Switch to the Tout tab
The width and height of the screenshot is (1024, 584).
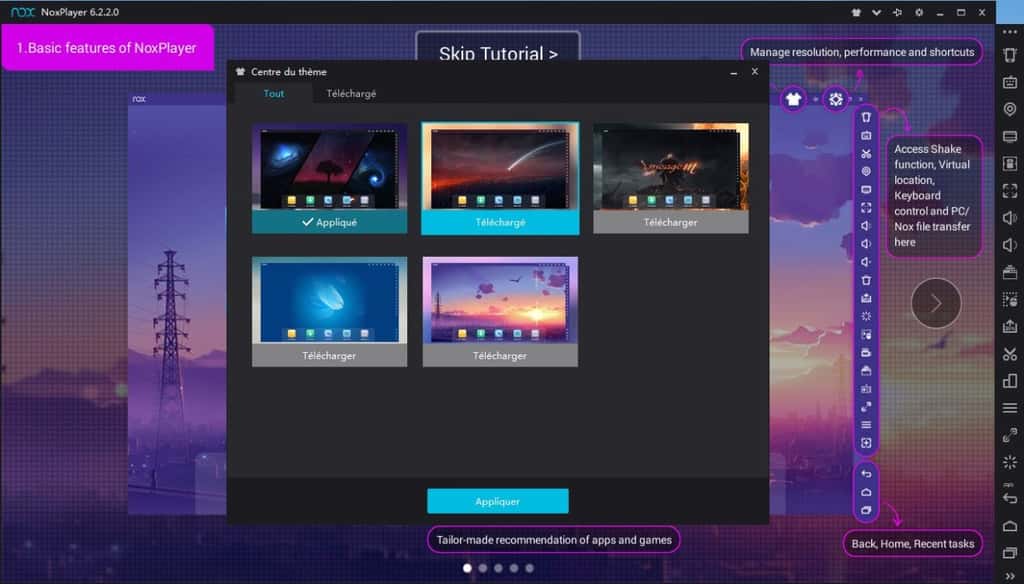[273, 93]
